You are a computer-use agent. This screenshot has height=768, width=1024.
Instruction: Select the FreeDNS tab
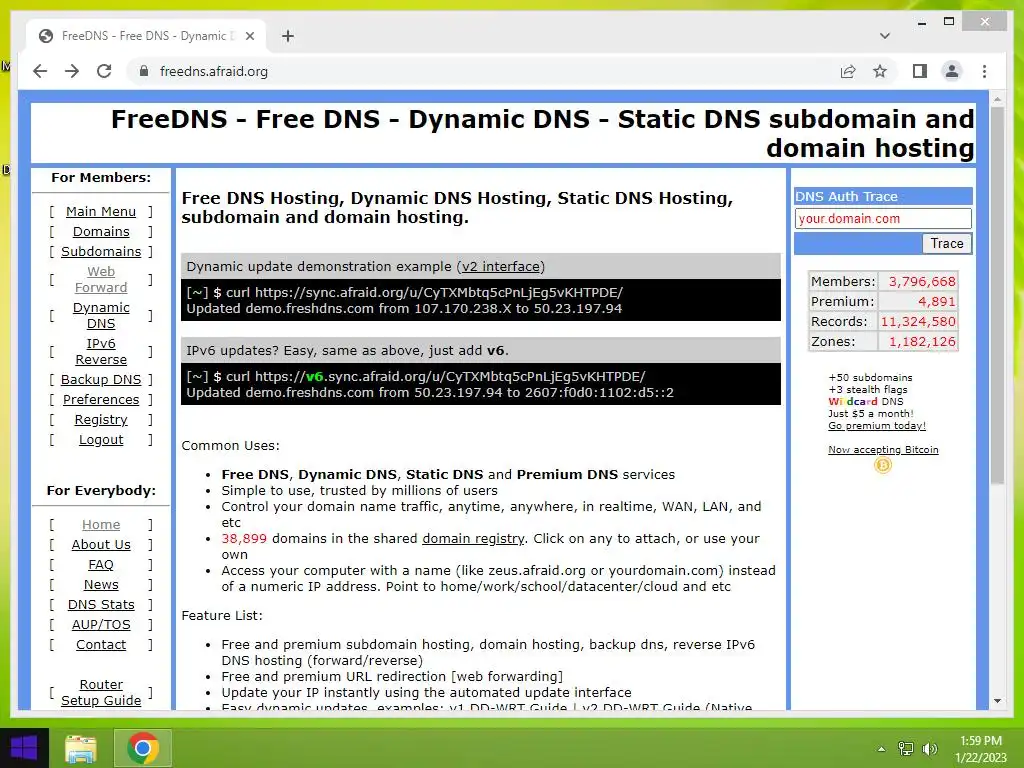[145, 36]
